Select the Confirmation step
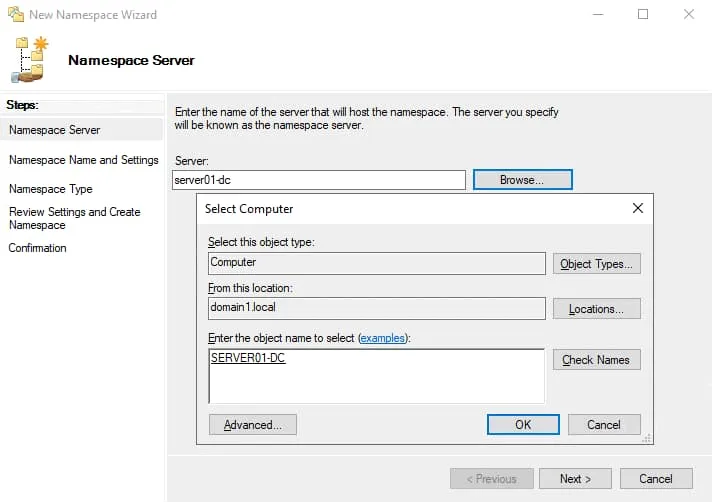Screen dimensions: 712x502 pyautogui.click(x=38, y=248)
